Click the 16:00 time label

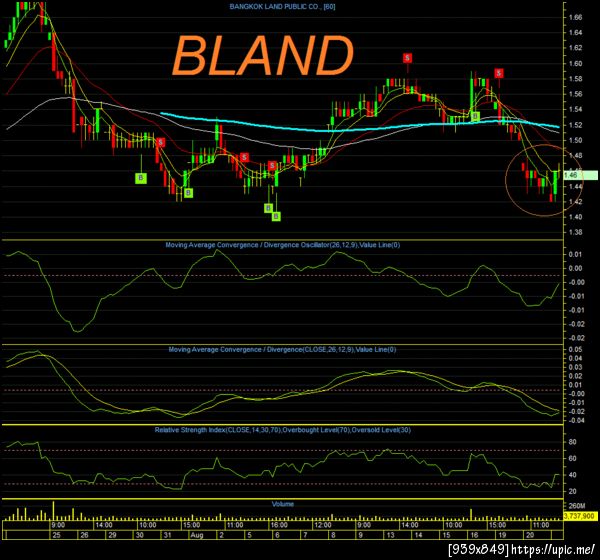click(279, 525)
